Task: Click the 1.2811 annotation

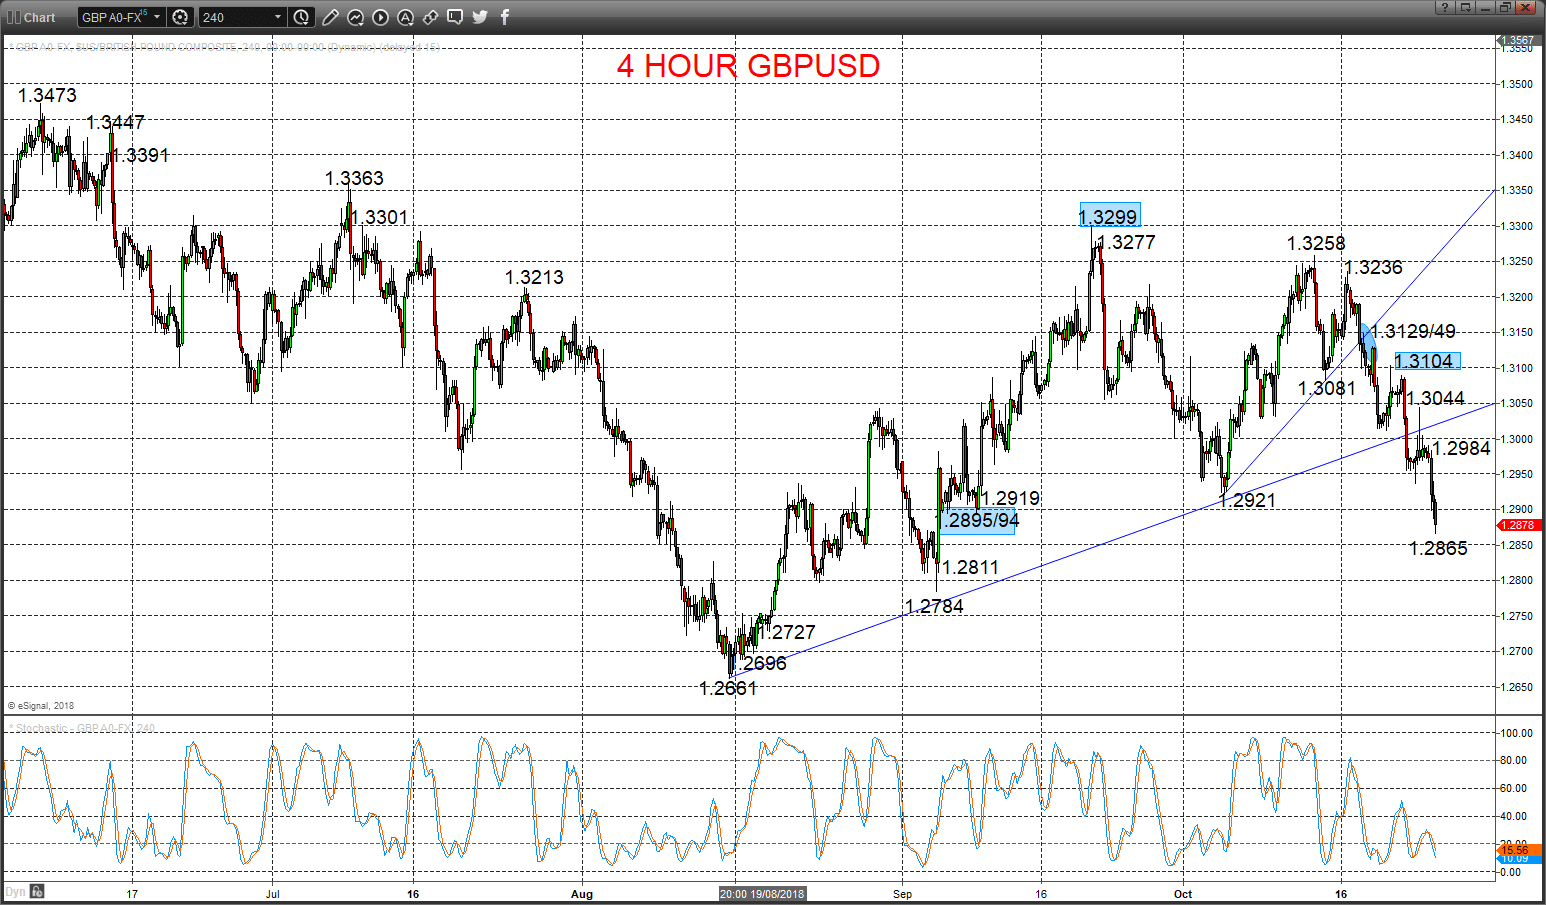Action: pyautogui.click(x=970, y=567)
